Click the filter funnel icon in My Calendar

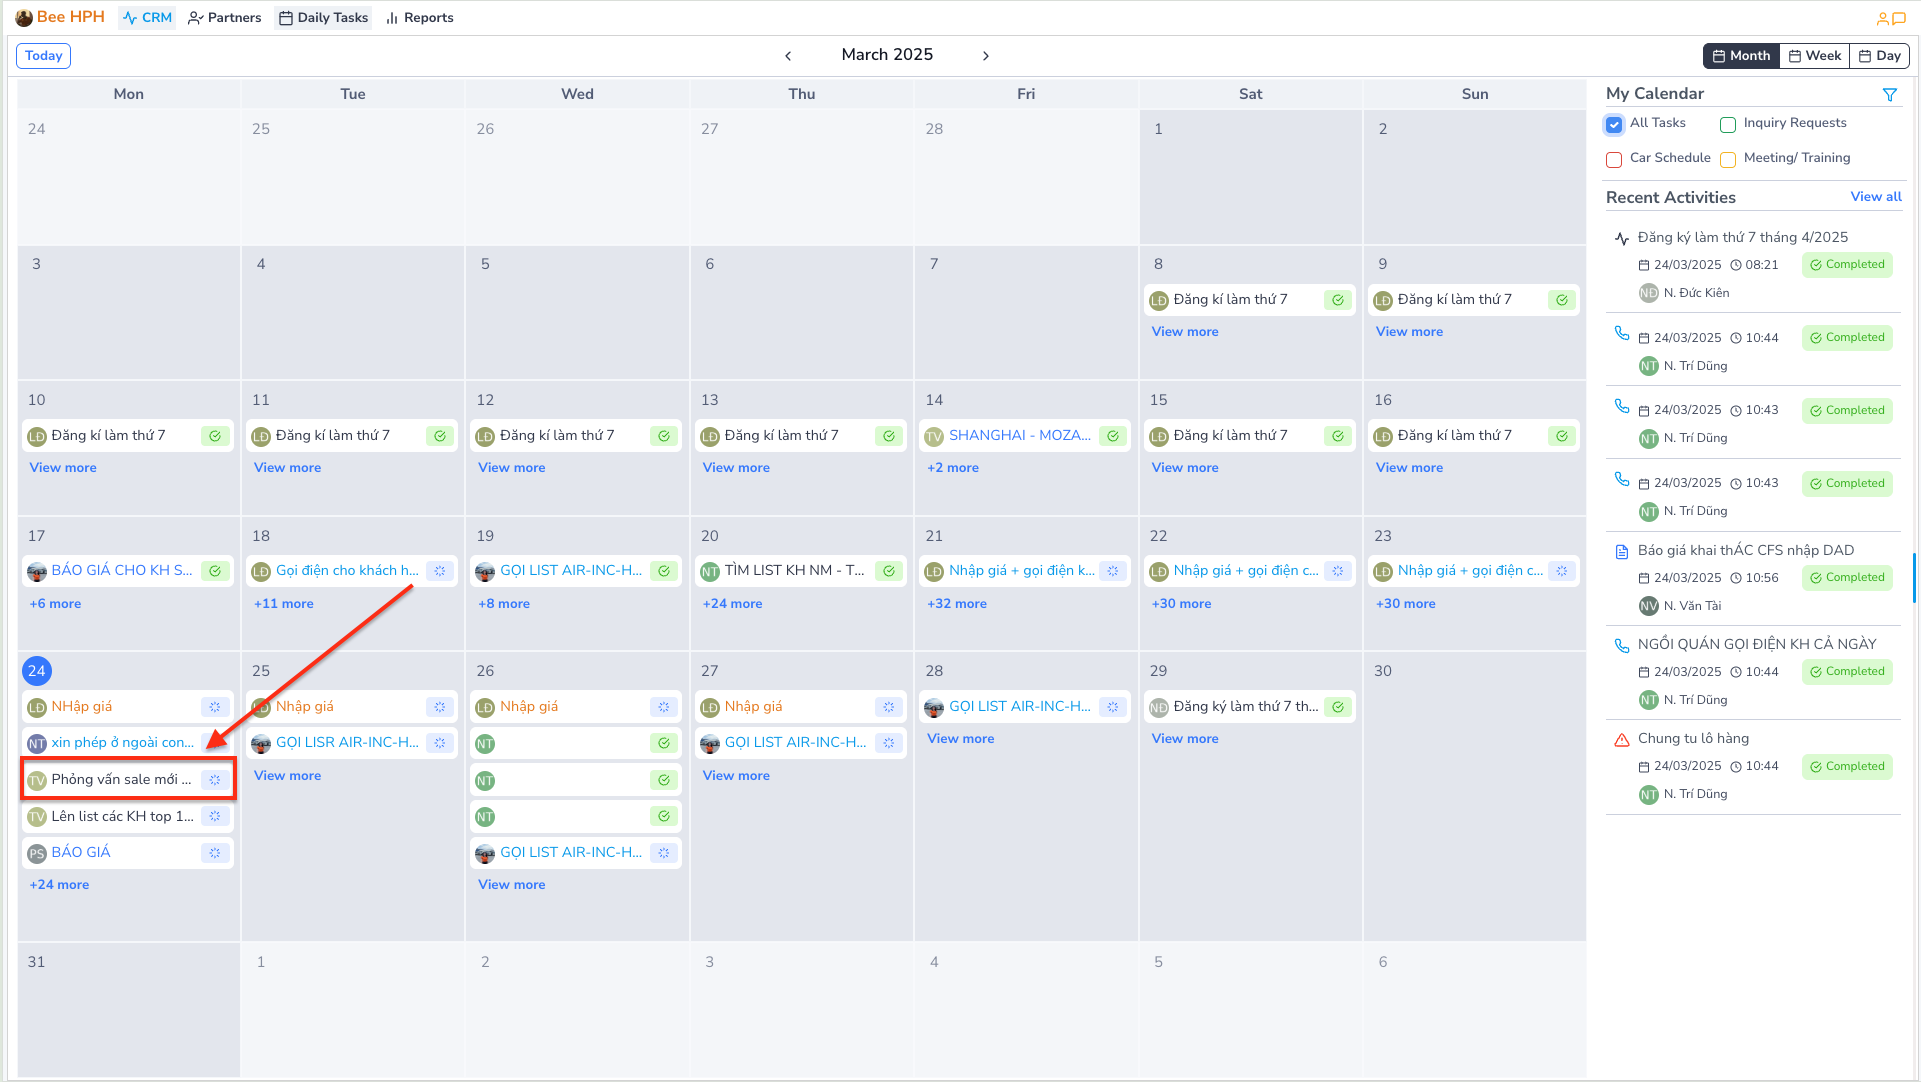(1889, 94)
